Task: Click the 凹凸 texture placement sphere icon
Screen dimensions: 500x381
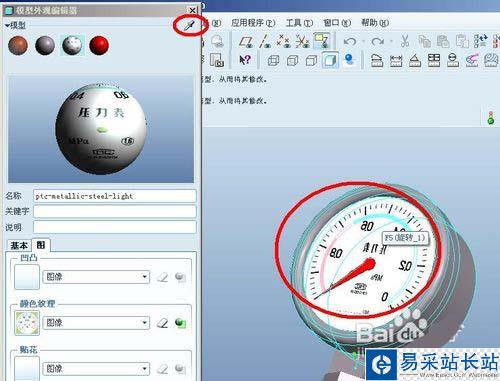Action: pos(180,277)
